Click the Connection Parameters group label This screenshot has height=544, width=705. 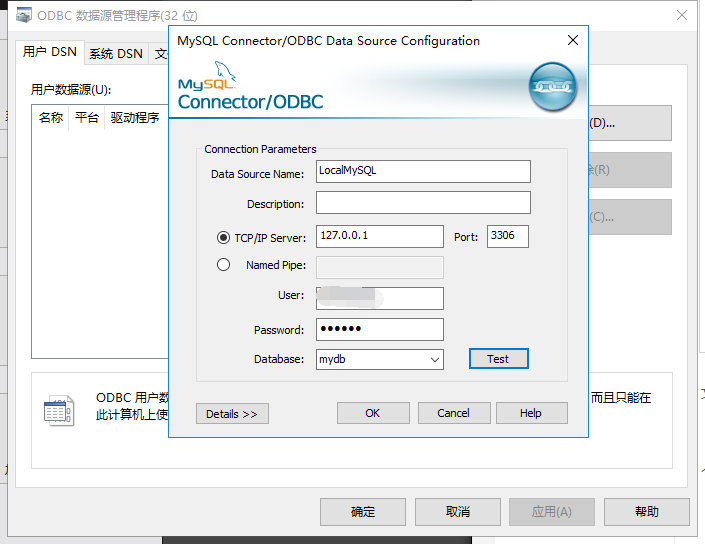coord(260,149)
